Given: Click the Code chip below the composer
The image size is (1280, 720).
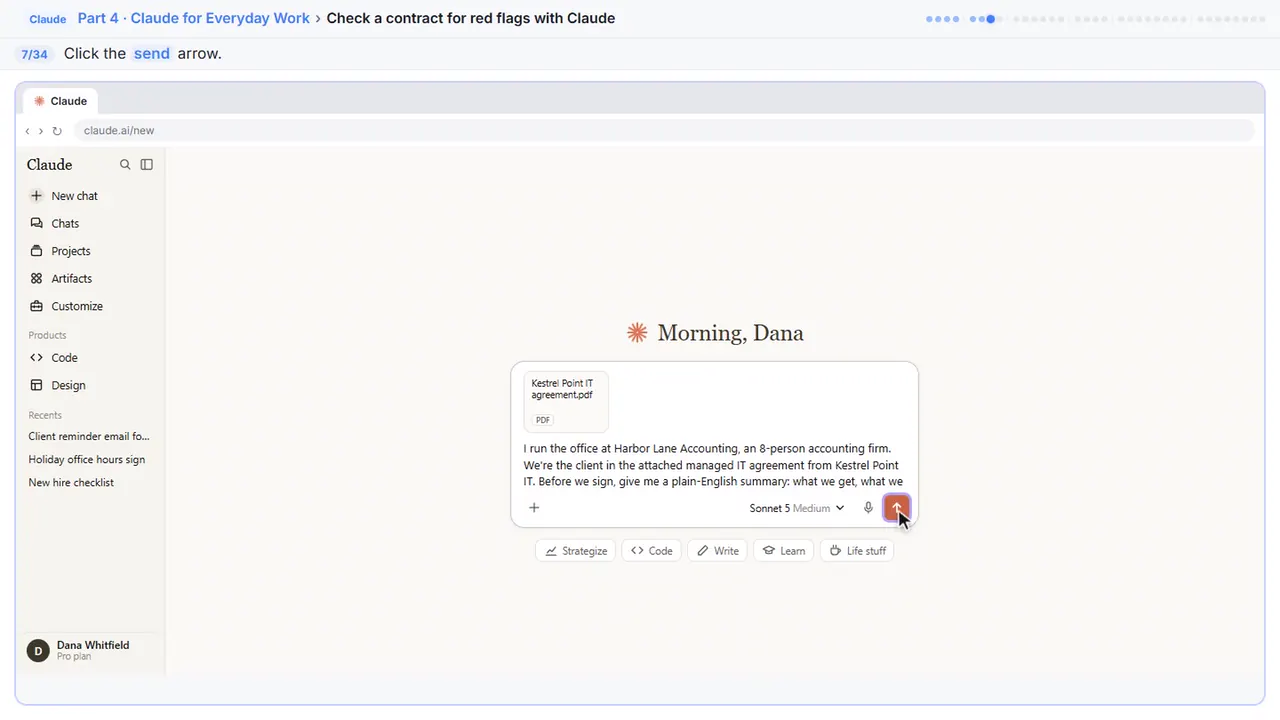Looking at the screenshot, I should point(651,551).
